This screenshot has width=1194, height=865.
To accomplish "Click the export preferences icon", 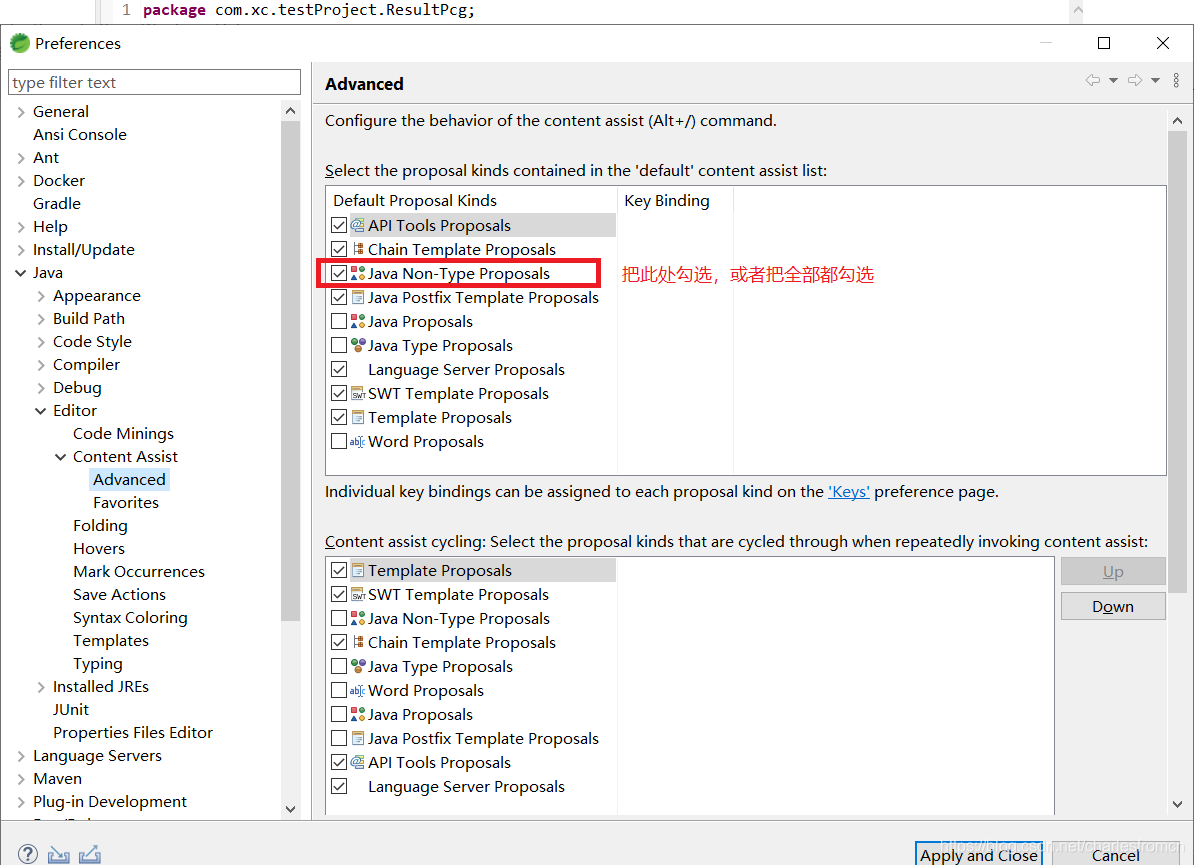I will pos(90,854).
